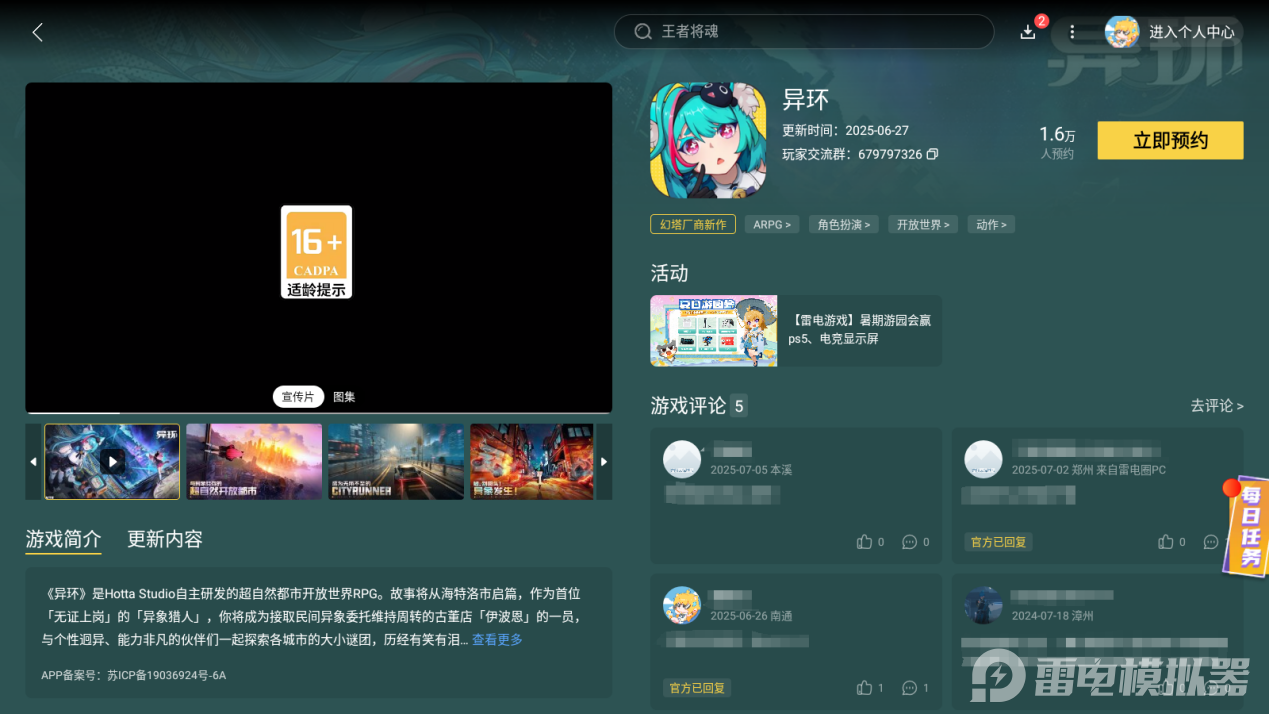Click the video progress bar
This screenshot has width=1269, height=714.
318,412
